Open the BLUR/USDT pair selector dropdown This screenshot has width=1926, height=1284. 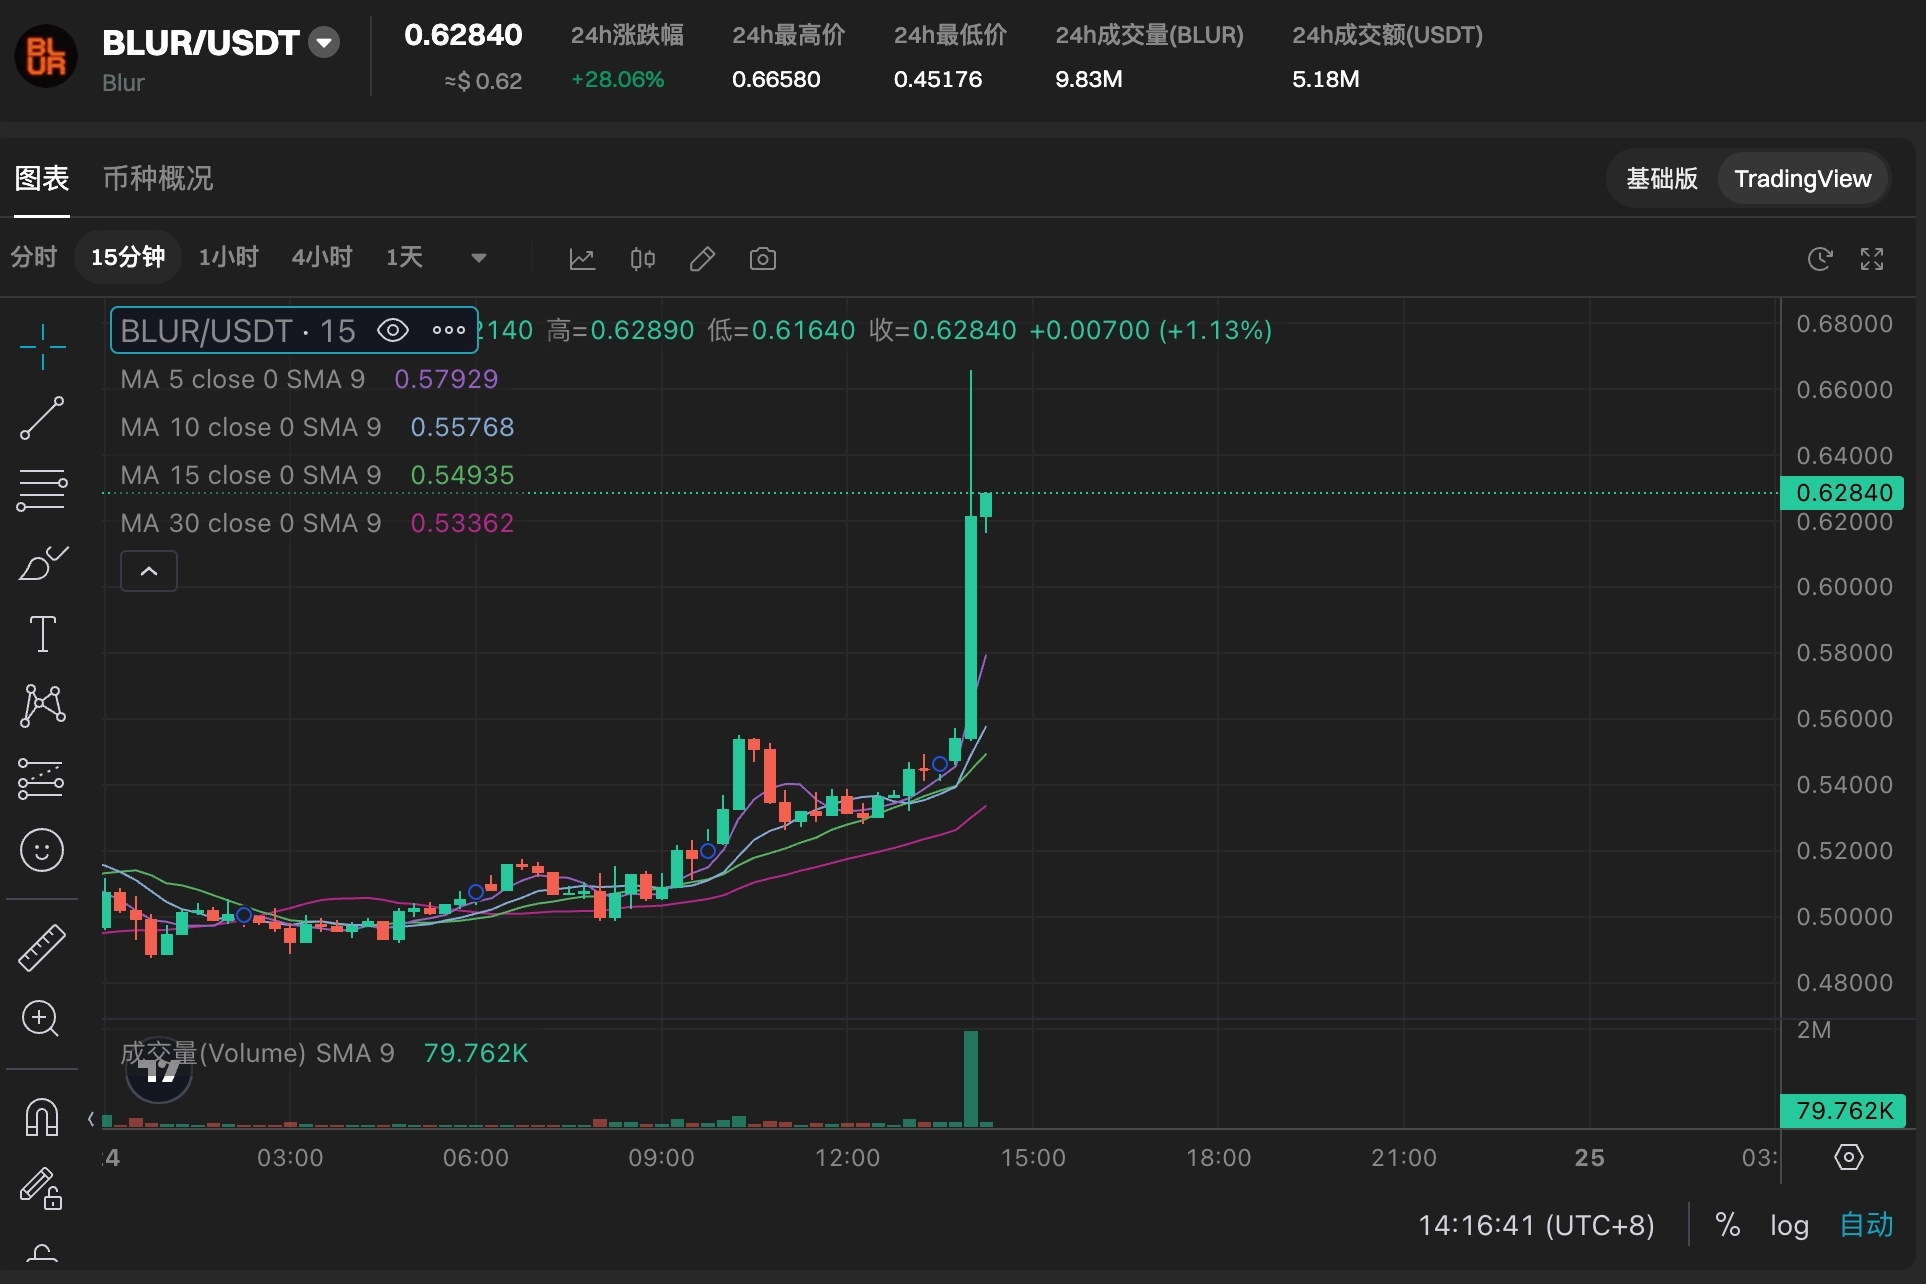pyautogui.click(x=324, y=43)
